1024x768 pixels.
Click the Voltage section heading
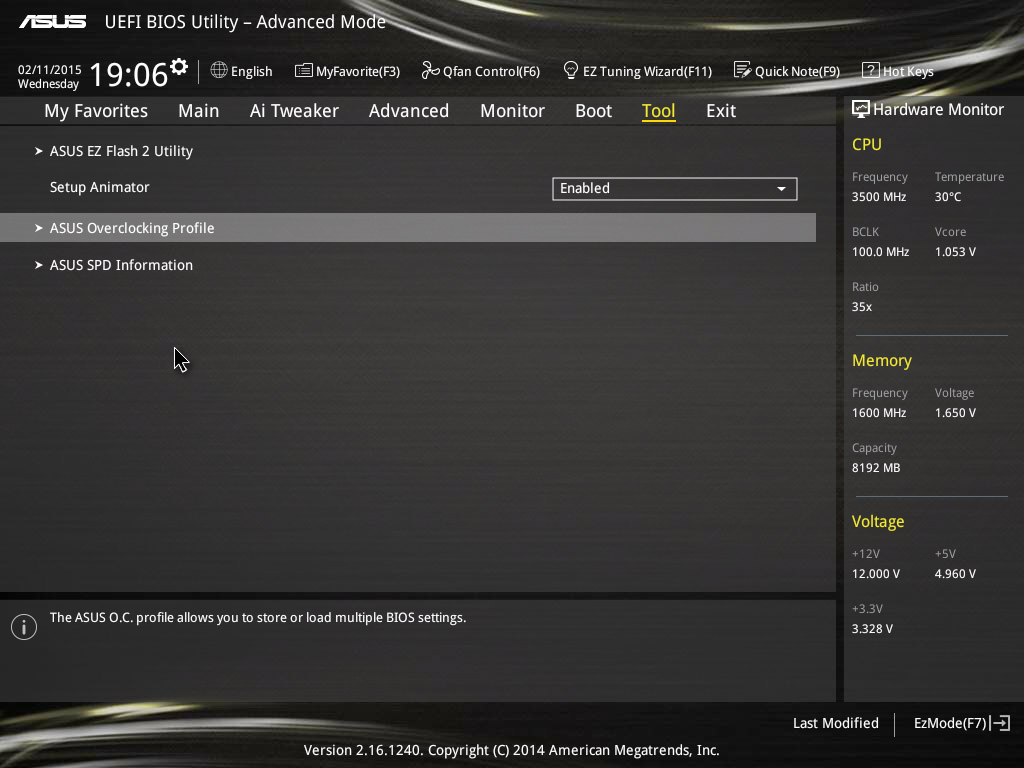point(878,521)
